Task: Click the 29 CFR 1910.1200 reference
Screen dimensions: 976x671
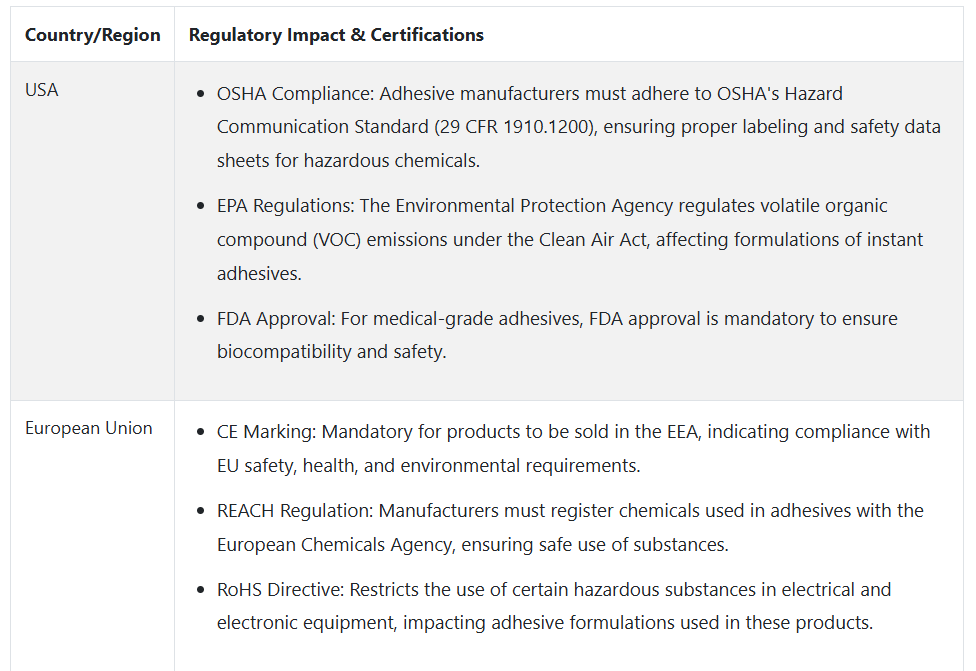Action: tap(515, 127)
